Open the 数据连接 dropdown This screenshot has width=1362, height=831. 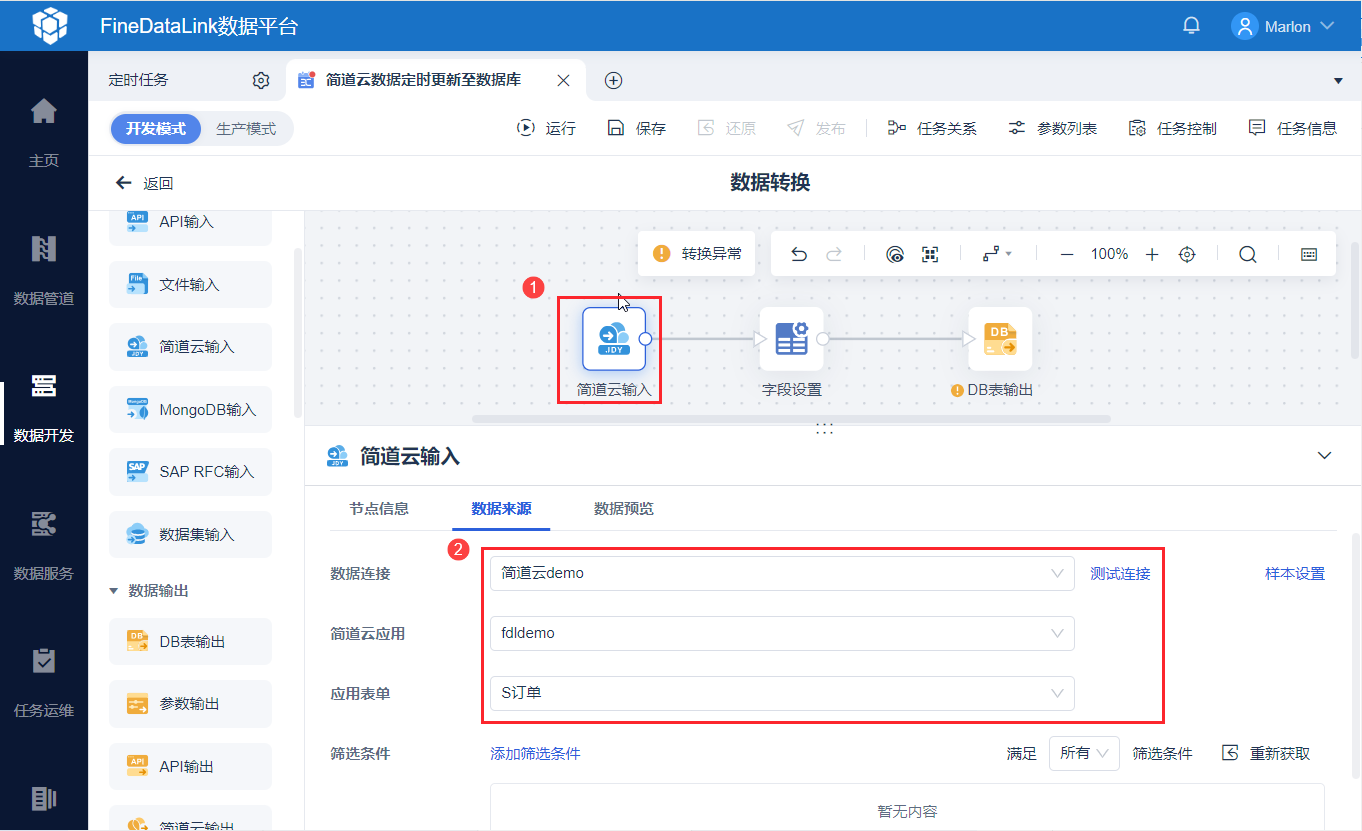click(x=782, y=574)
